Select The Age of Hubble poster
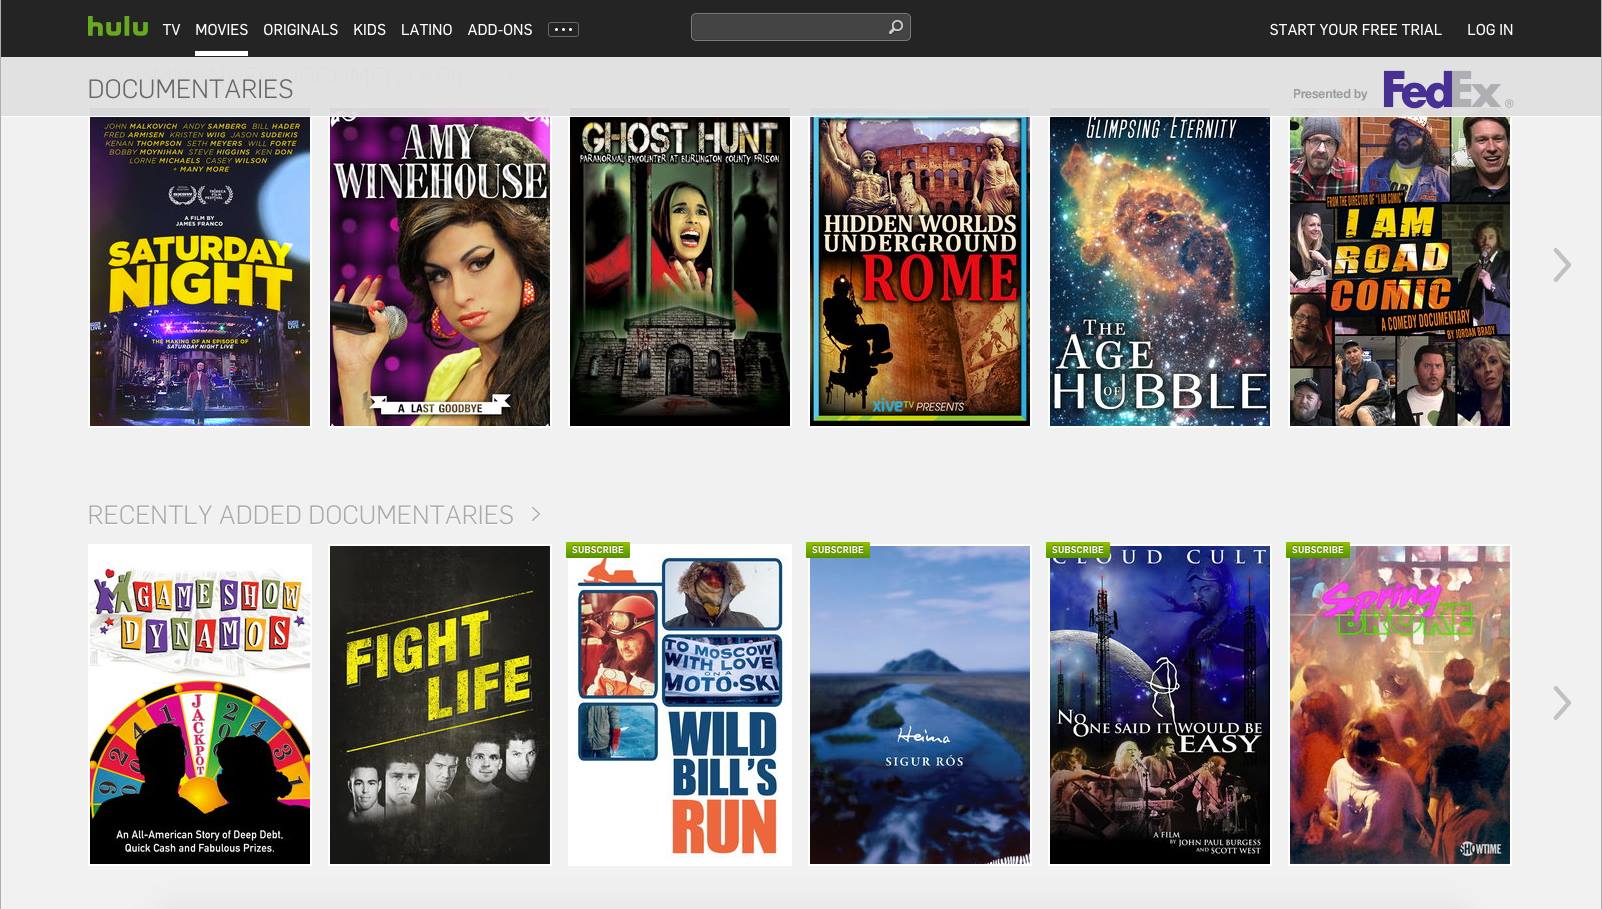Screen dimensions: 1602x909 1160,271
